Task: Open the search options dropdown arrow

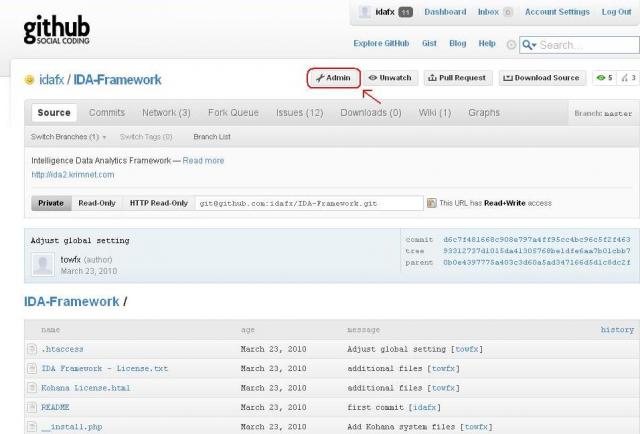Action: click(x=534, y=45)
